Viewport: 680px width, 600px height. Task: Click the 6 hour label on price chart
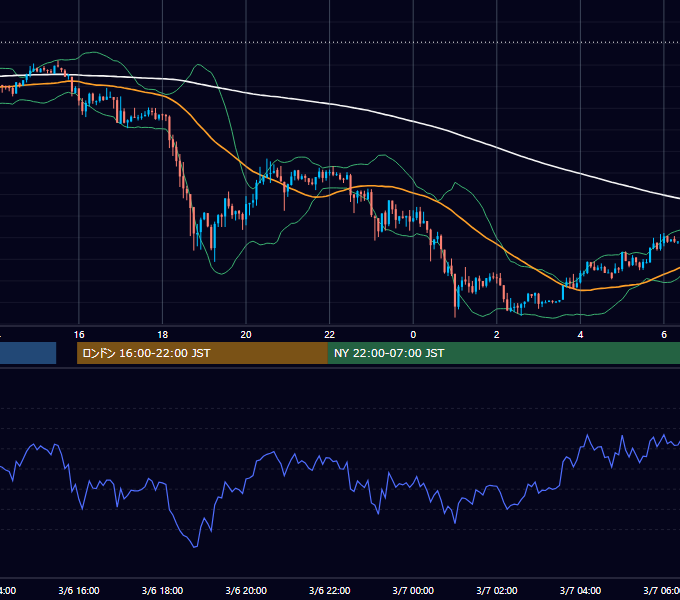(664, 334)
